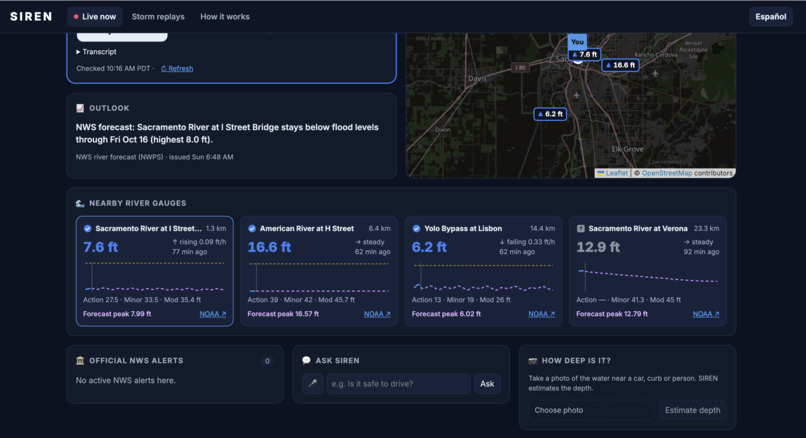
Task: Click the Estimate depth button
Action: (x=692, y=410)
